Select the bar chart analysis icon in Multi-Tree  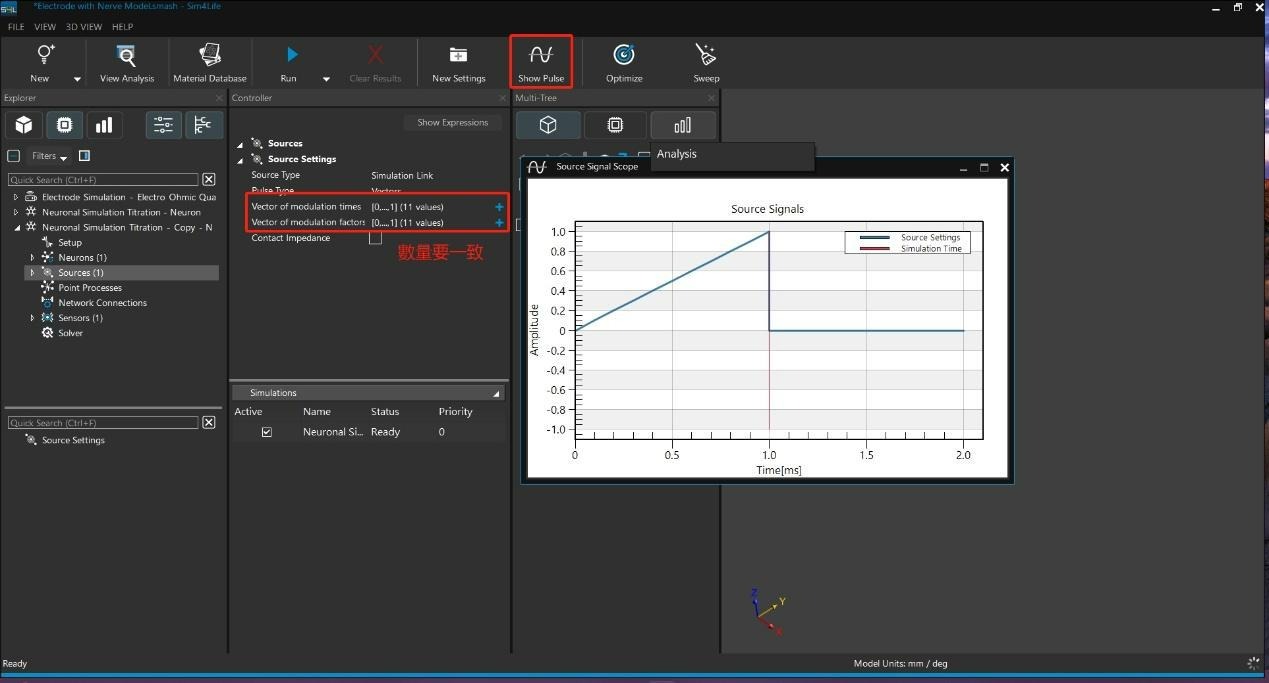click(x=682, y=125)
